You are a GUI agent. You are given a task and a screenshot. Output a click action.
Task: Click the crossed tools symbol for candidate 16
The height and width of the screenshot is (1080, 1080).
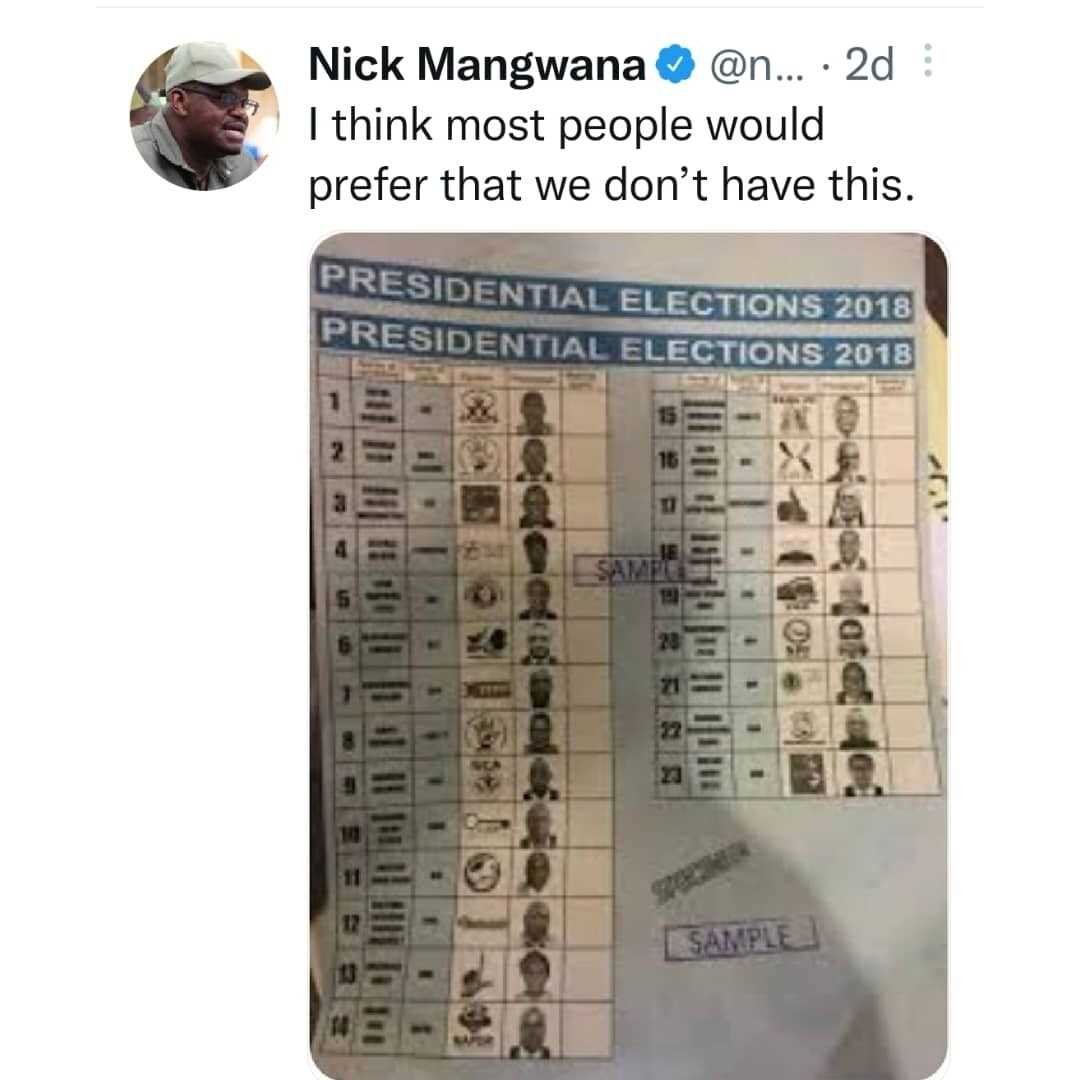796,459
